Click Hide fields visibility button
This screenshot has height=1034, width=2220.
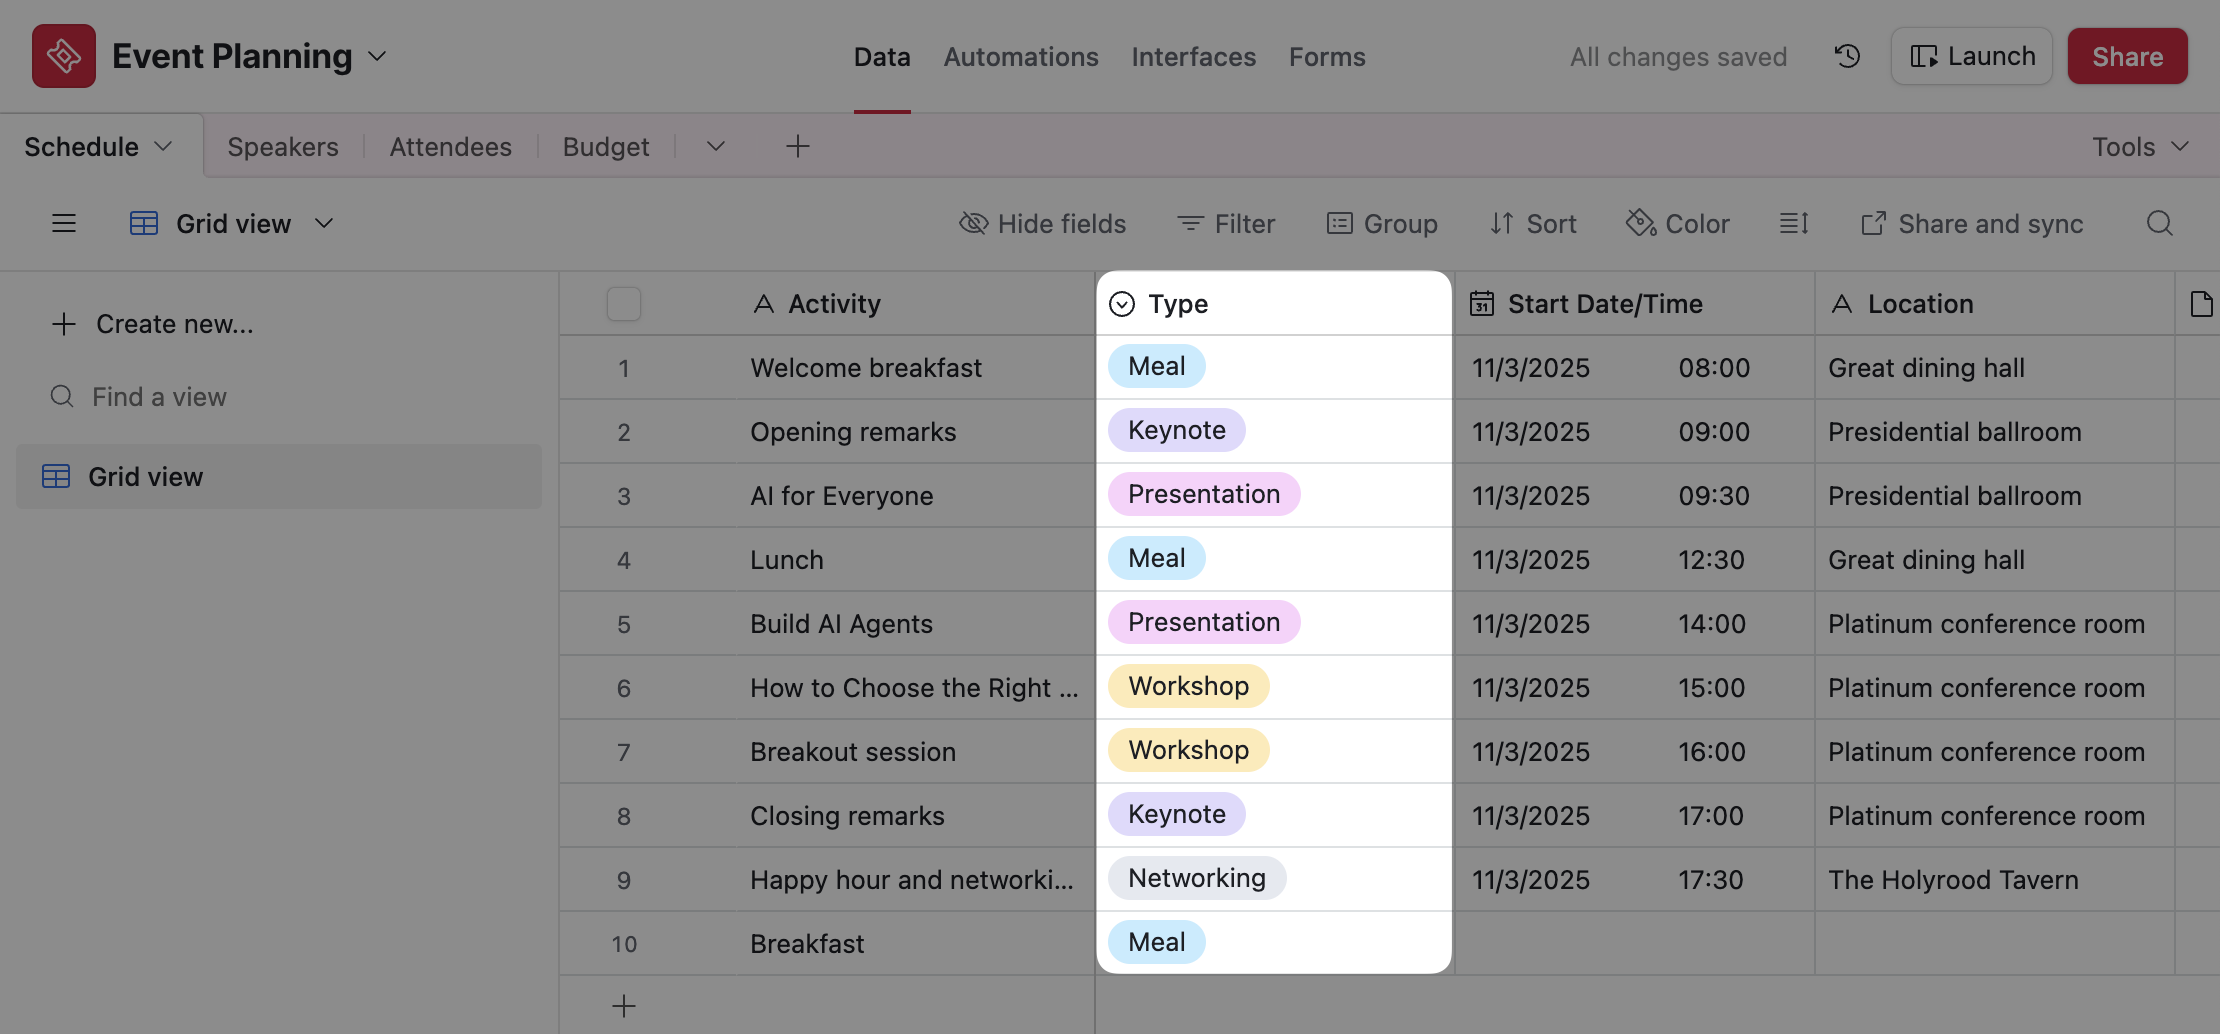coord(1042,223)
